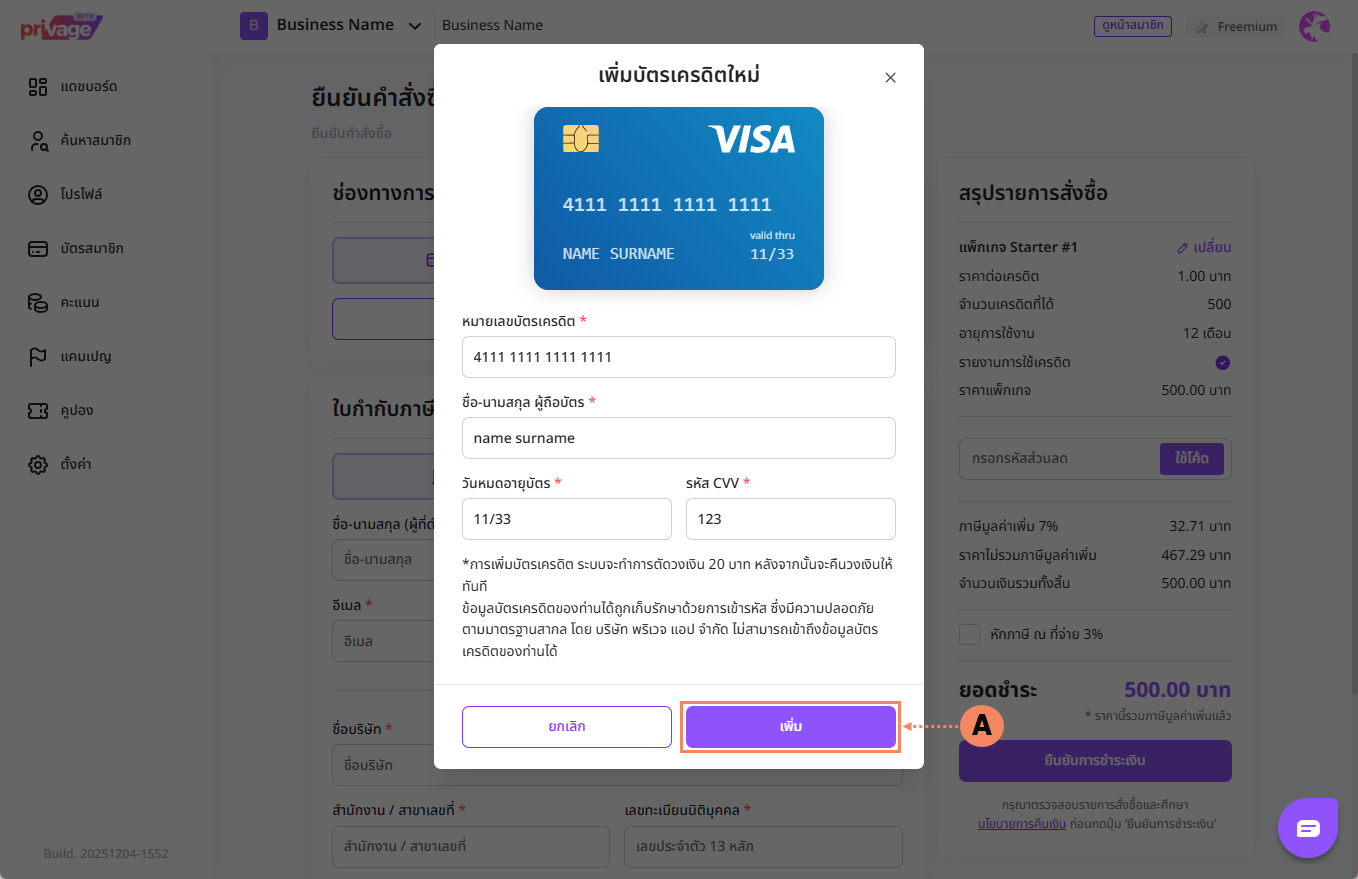Click the settings gear icon

[x=38, y=465]
